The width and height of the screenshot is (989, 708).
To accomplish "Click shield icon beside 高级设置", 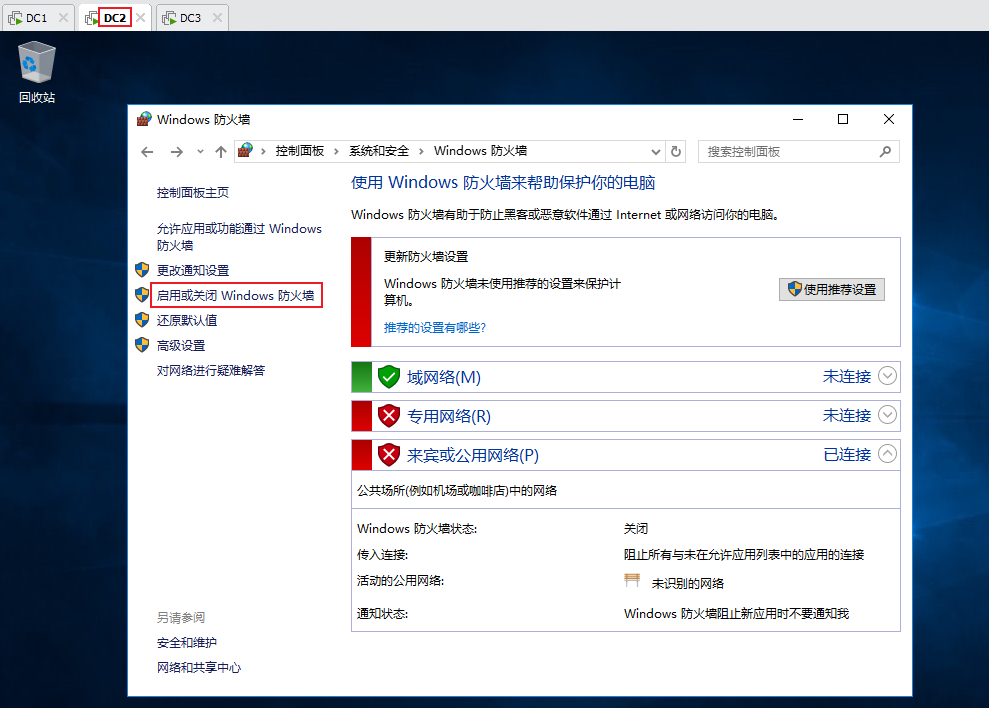I will point(143,345).
